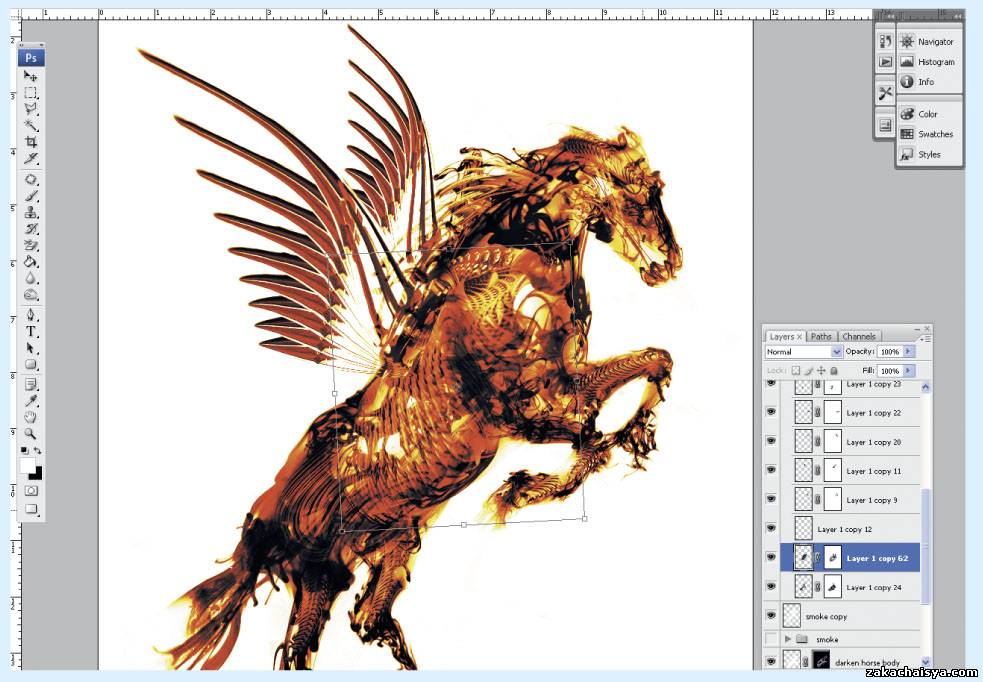Open the Info panel

[x=928, y=81]
